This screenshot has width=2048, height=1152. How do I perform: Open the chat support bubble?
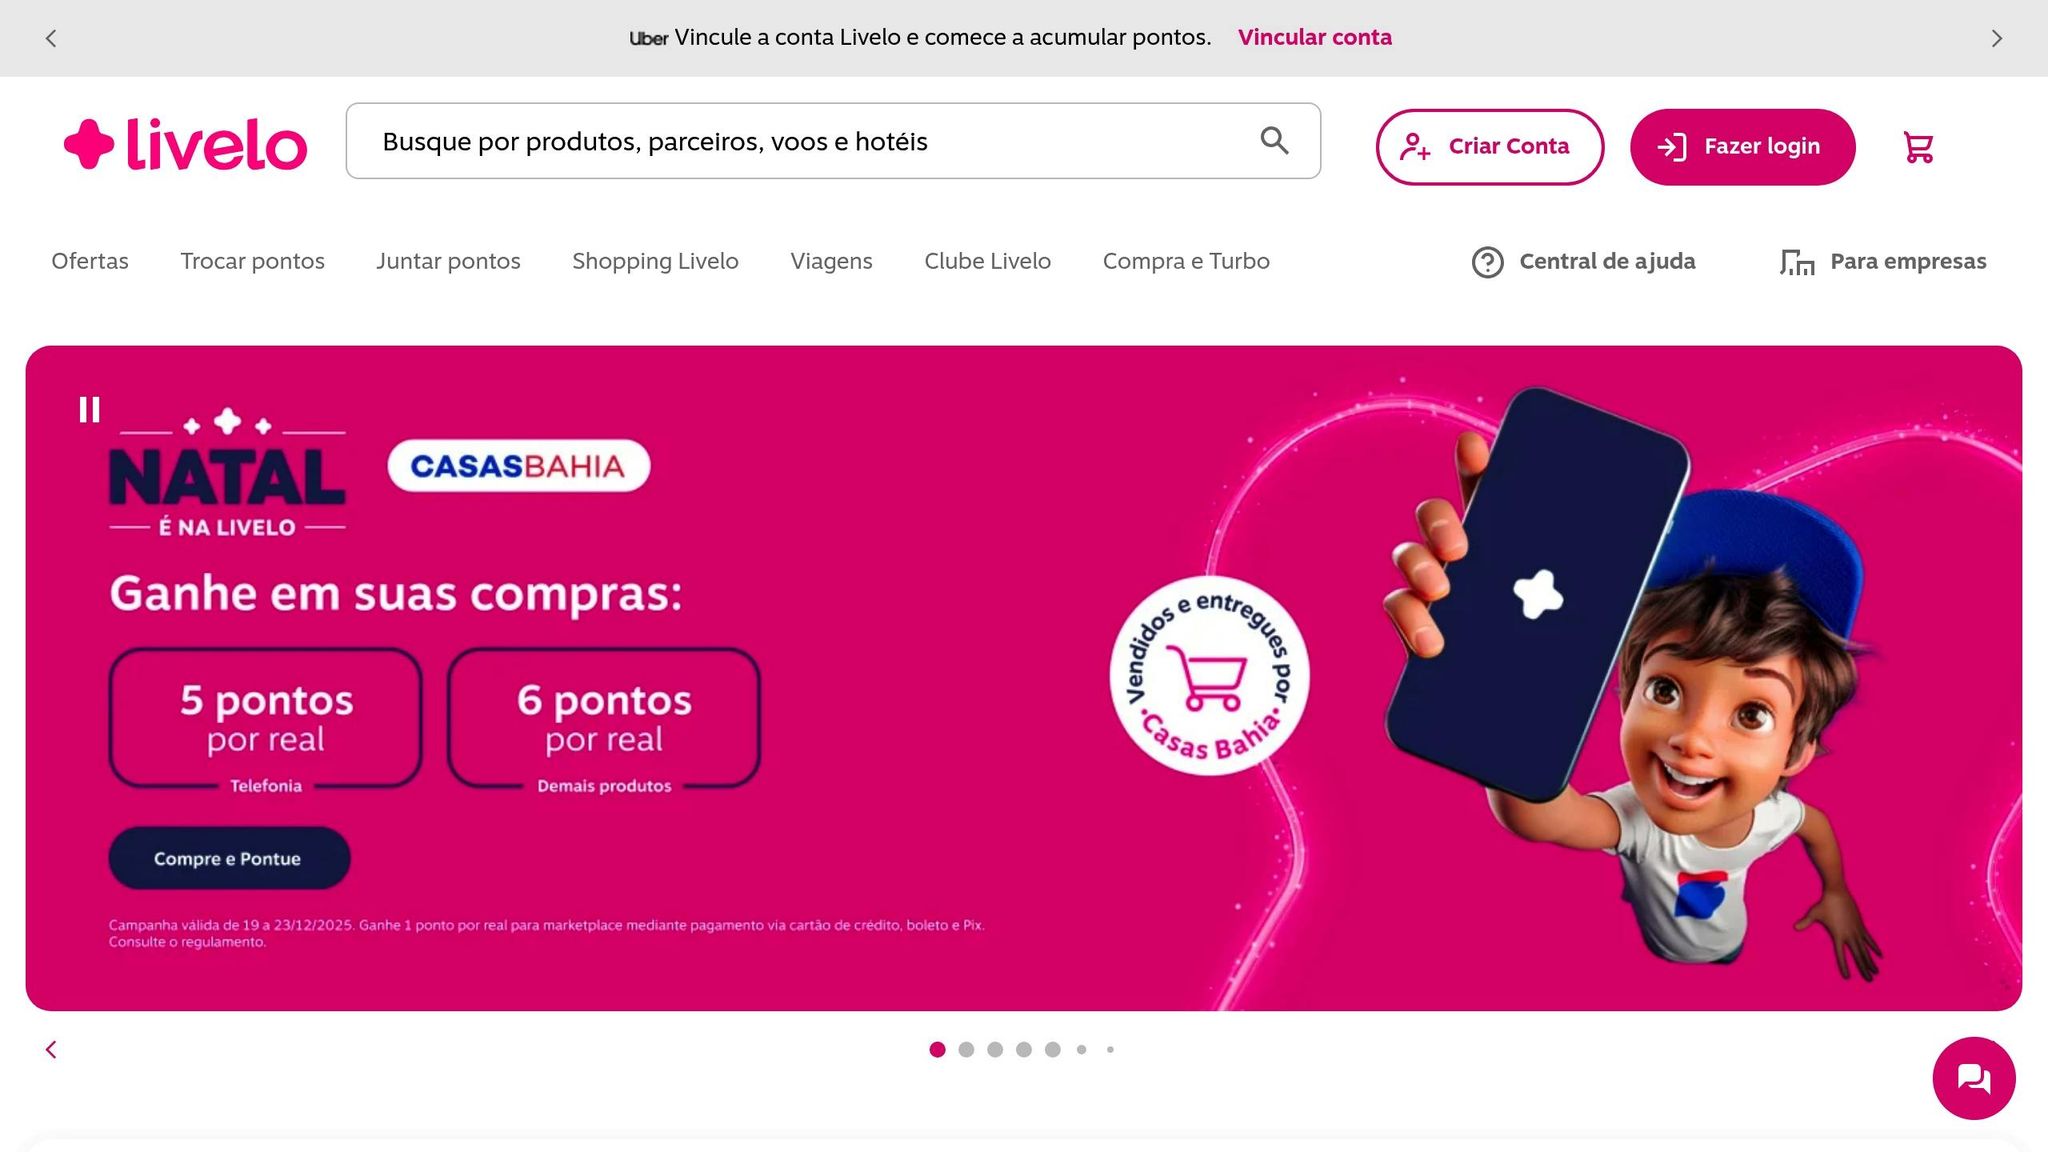point(1973,1078)
